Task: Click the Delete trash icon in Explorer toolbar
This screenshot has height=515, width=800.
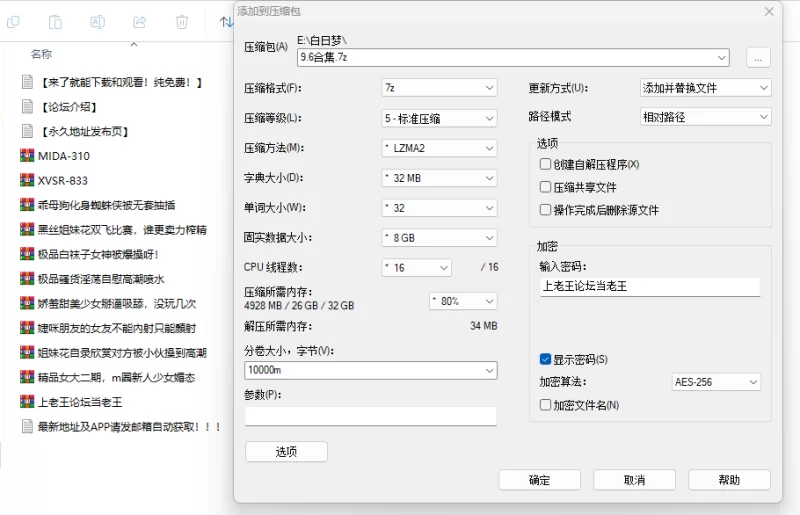Action: pyautogui.click(x=182, y=22)
